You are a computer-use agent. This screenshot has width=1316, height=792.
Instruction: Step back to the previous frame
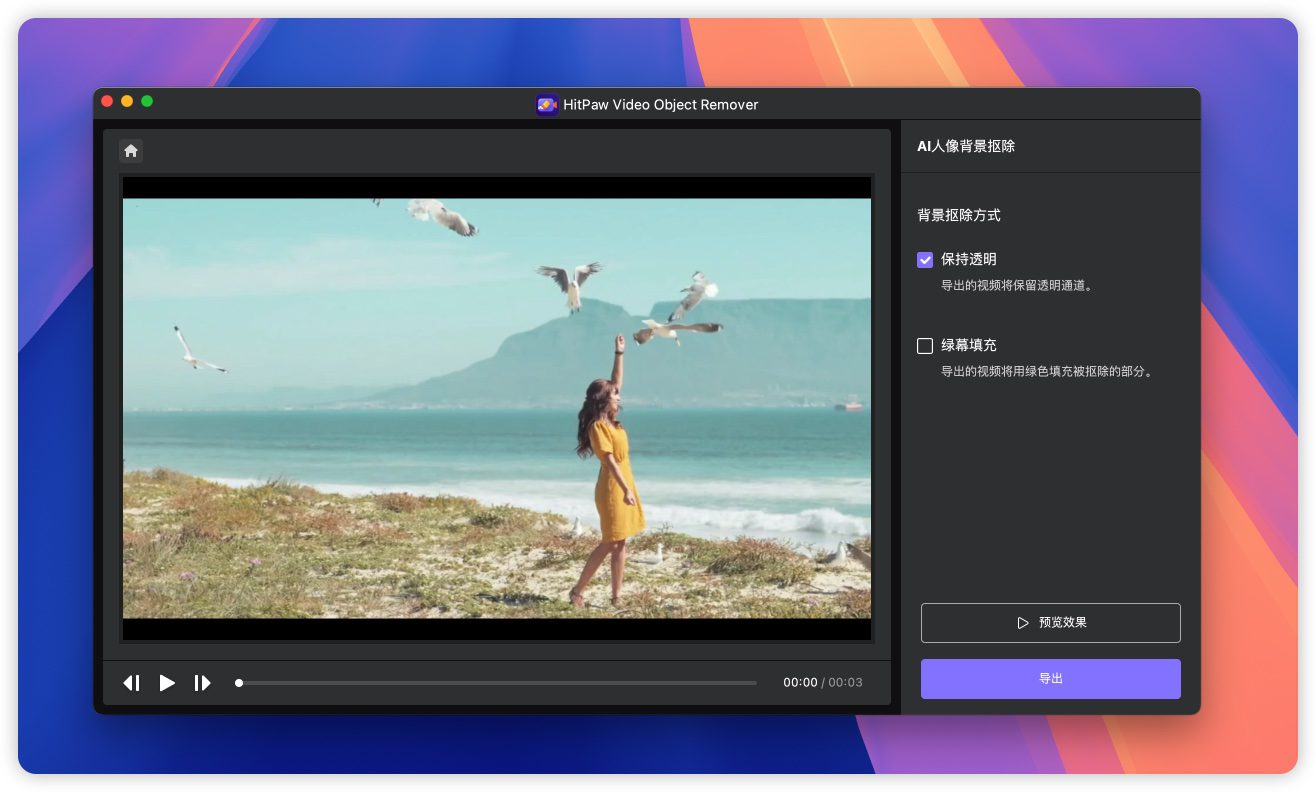click(x=131, y=683)
